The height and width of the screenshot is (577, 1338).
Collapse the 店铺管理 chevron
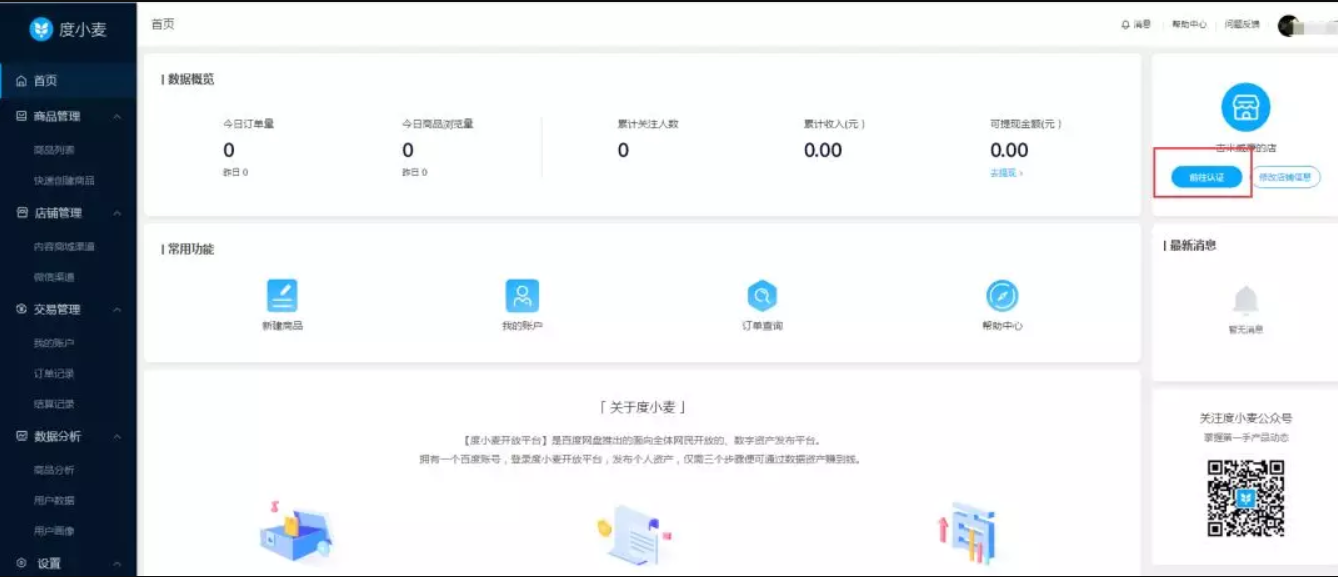117,213
